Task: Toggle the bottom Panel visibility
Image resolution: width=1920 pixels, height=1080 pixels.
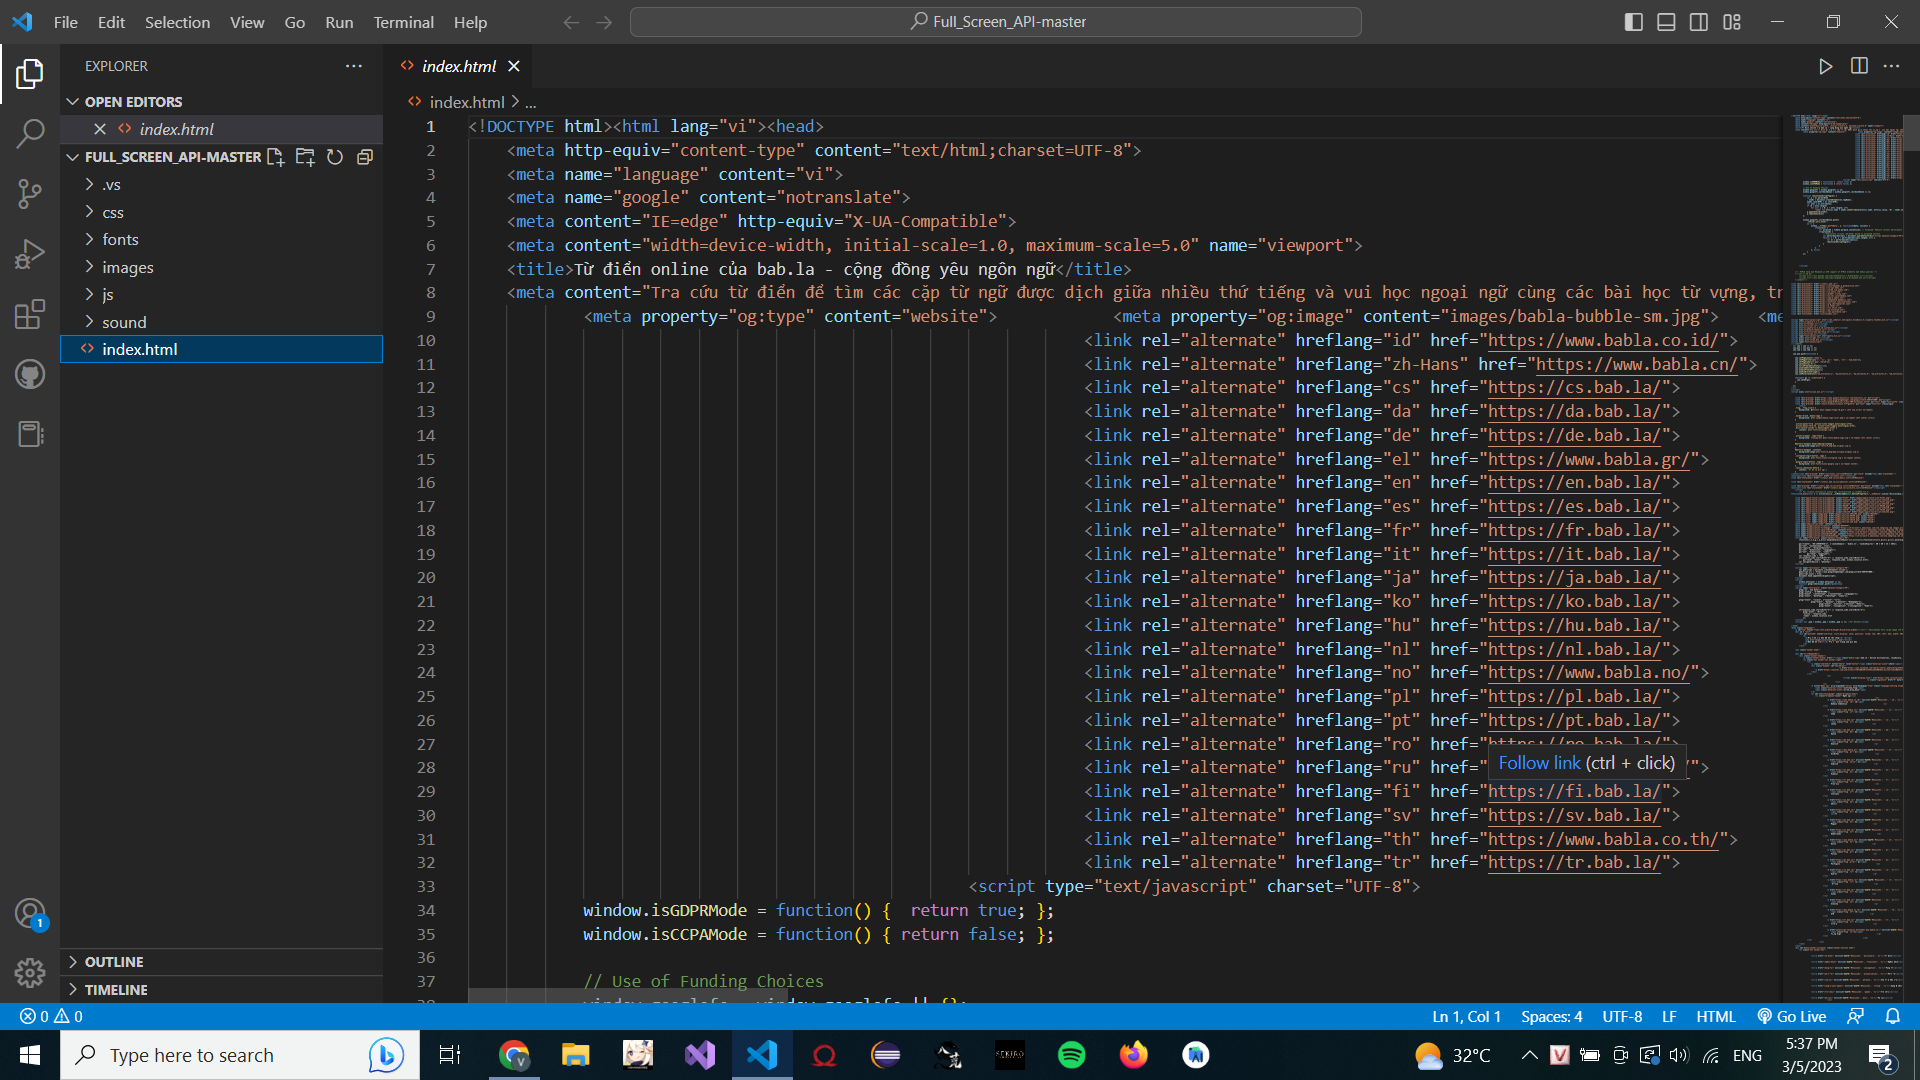Action: 1666,21
